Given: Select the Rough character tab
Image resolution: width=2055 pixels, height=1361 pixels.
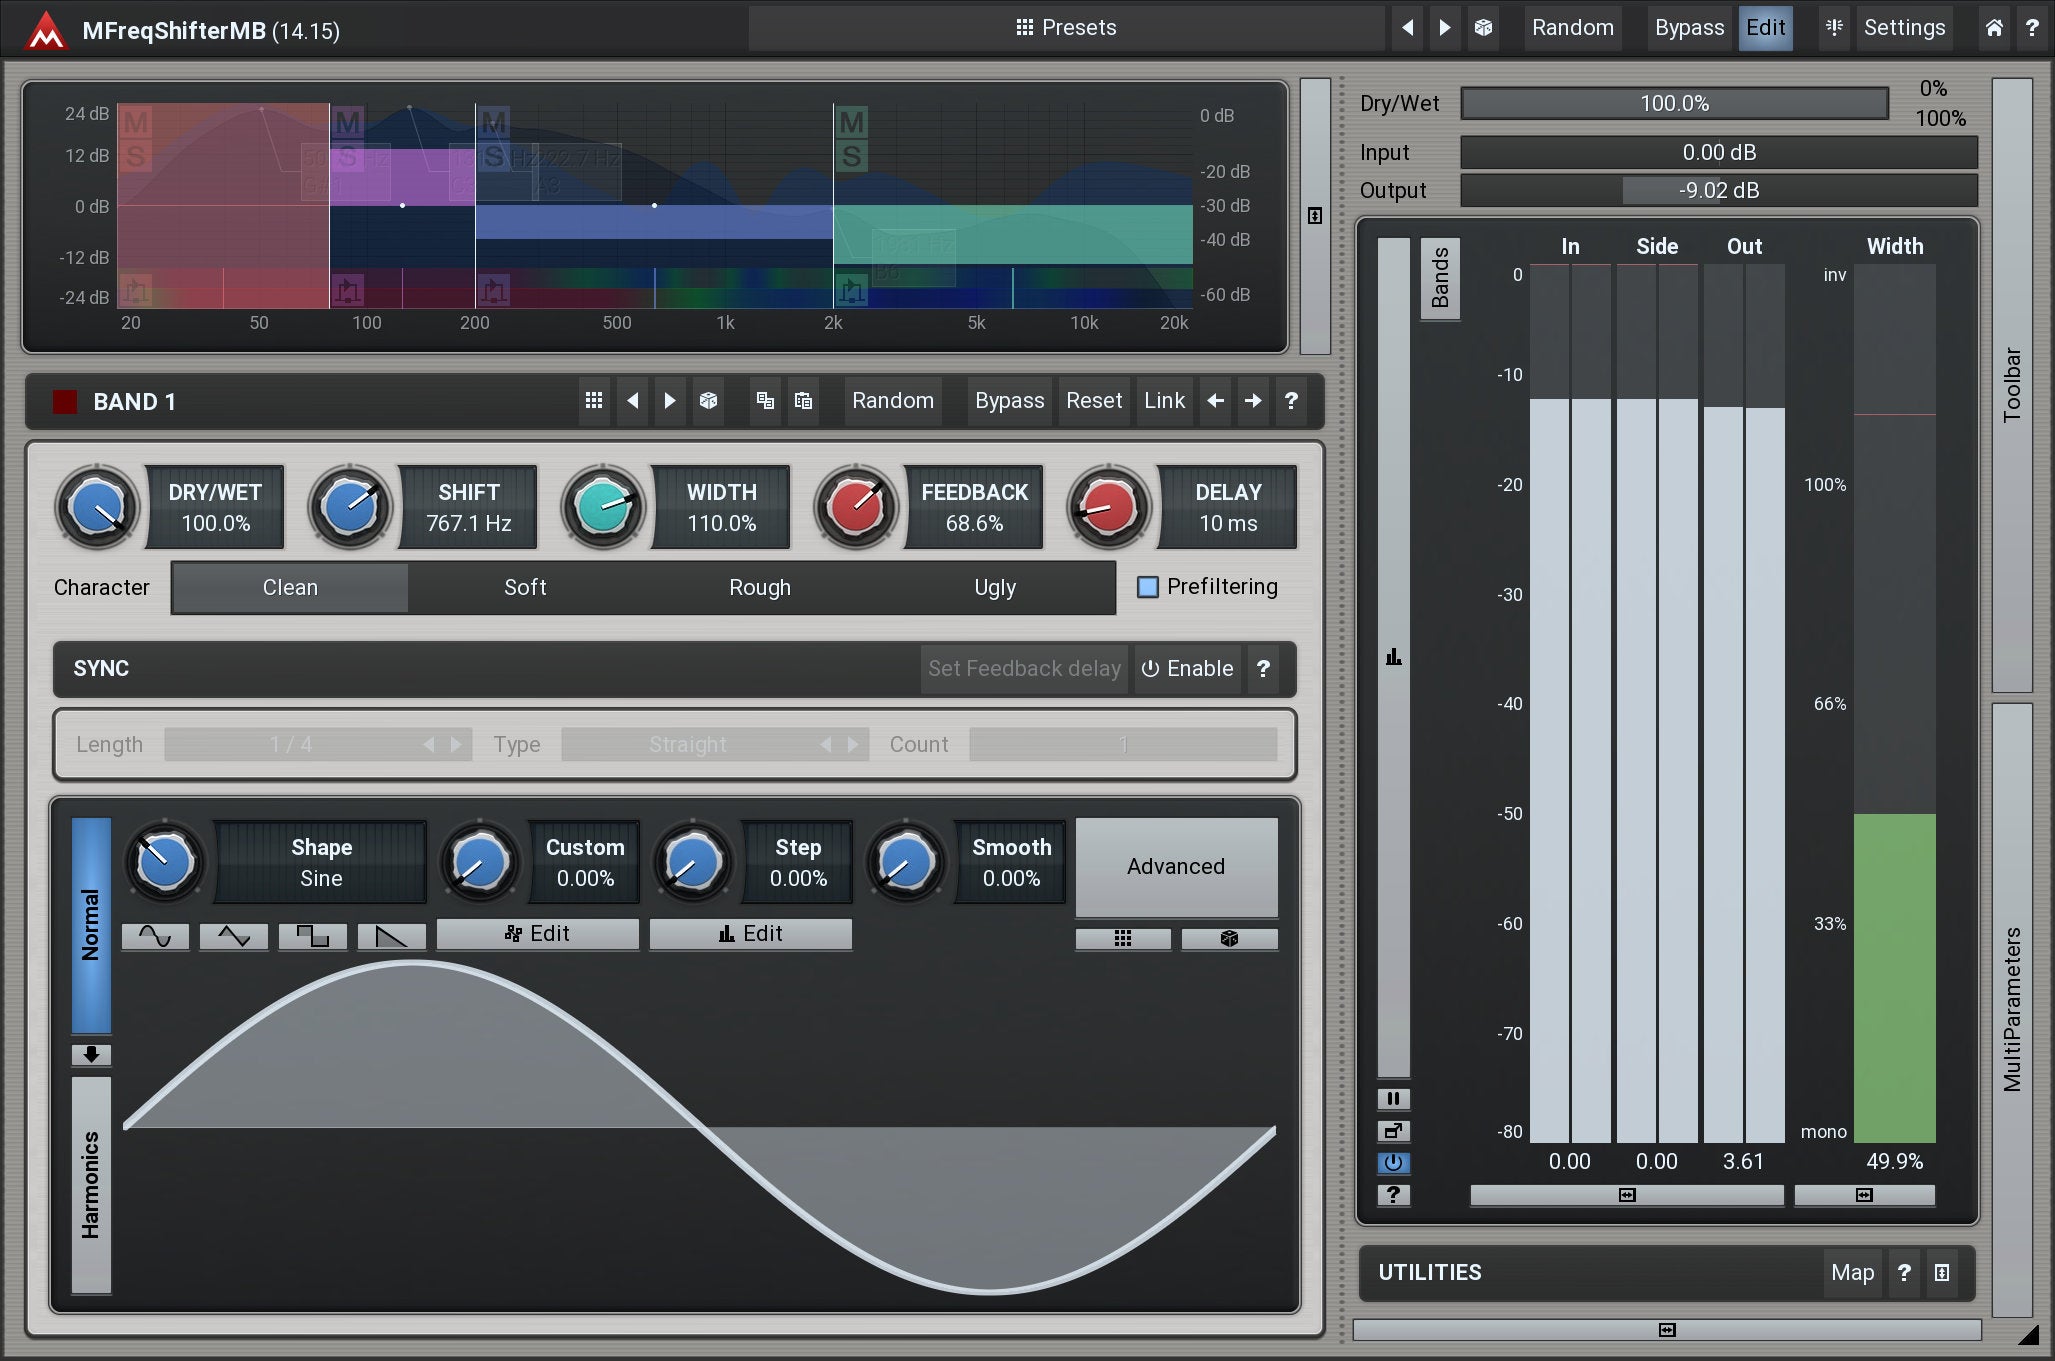Looking at the screenshot, I should click(759, 588).
